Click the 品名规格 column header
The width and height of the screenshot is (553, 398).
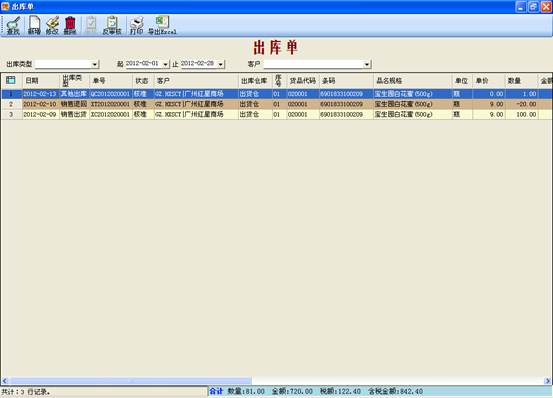point(413,81)
